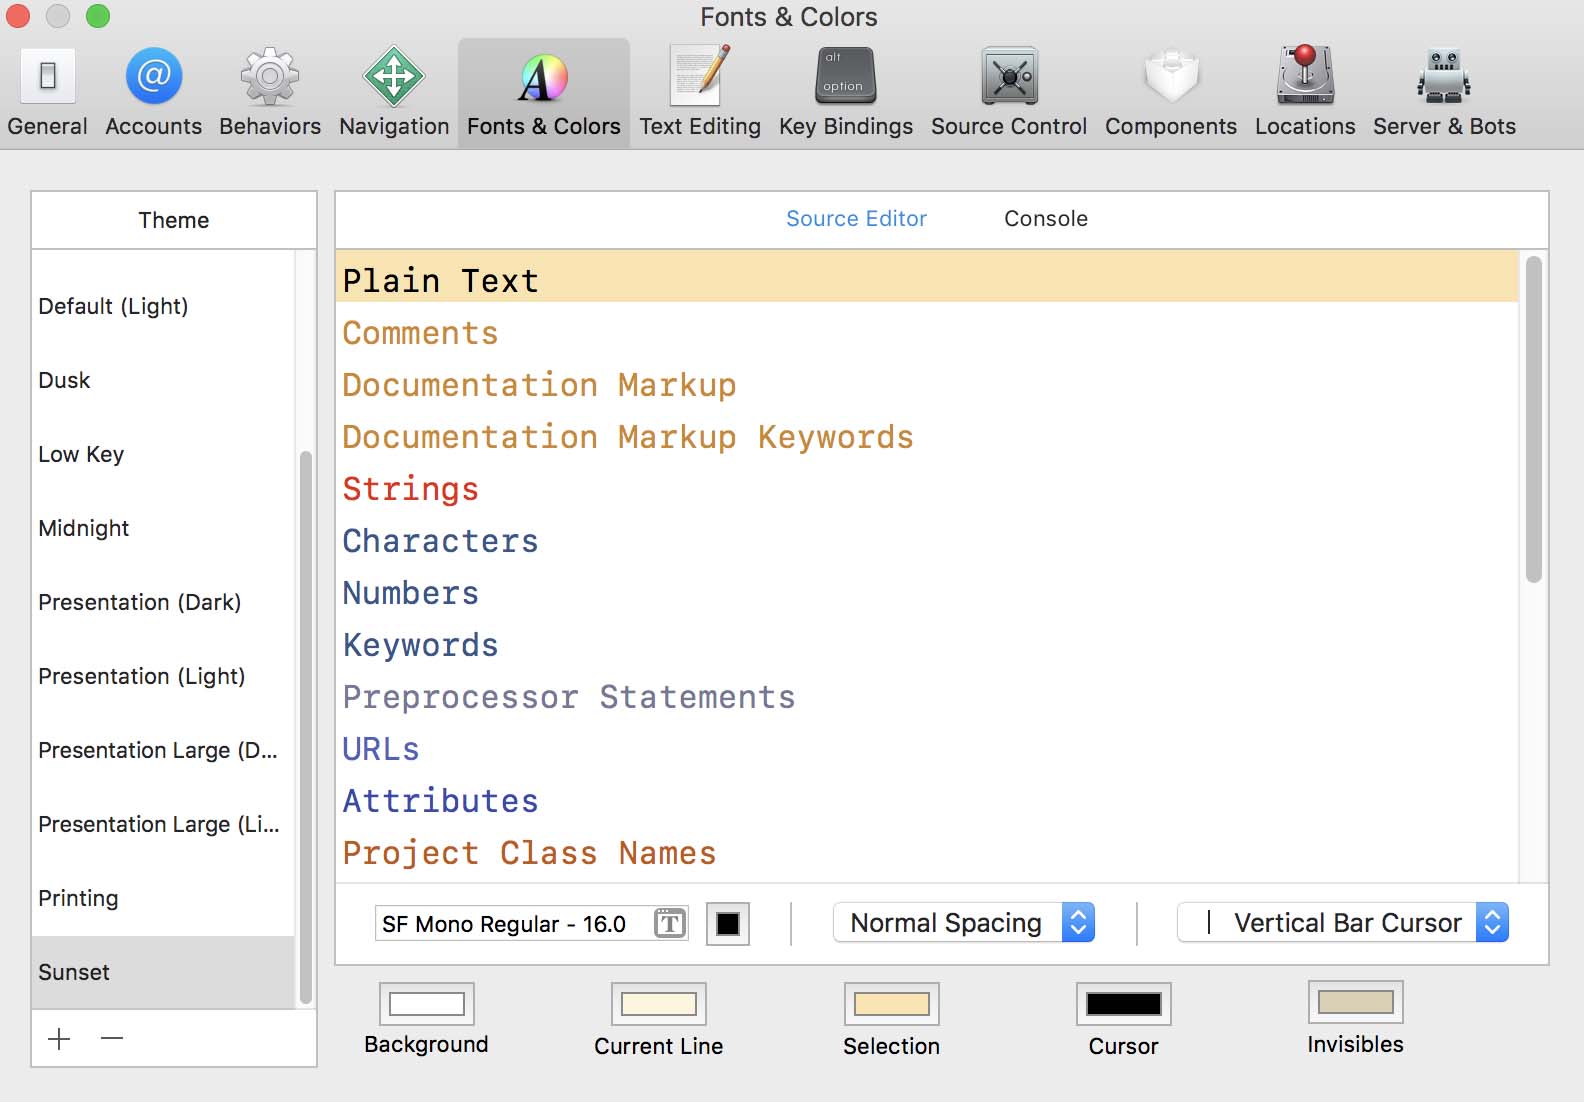Image resolution: width=1584 pixels, height=1102 pixels.
Task: Remove selected theme with minus button
Action: pyautogui.click(x=112, y=1039)
